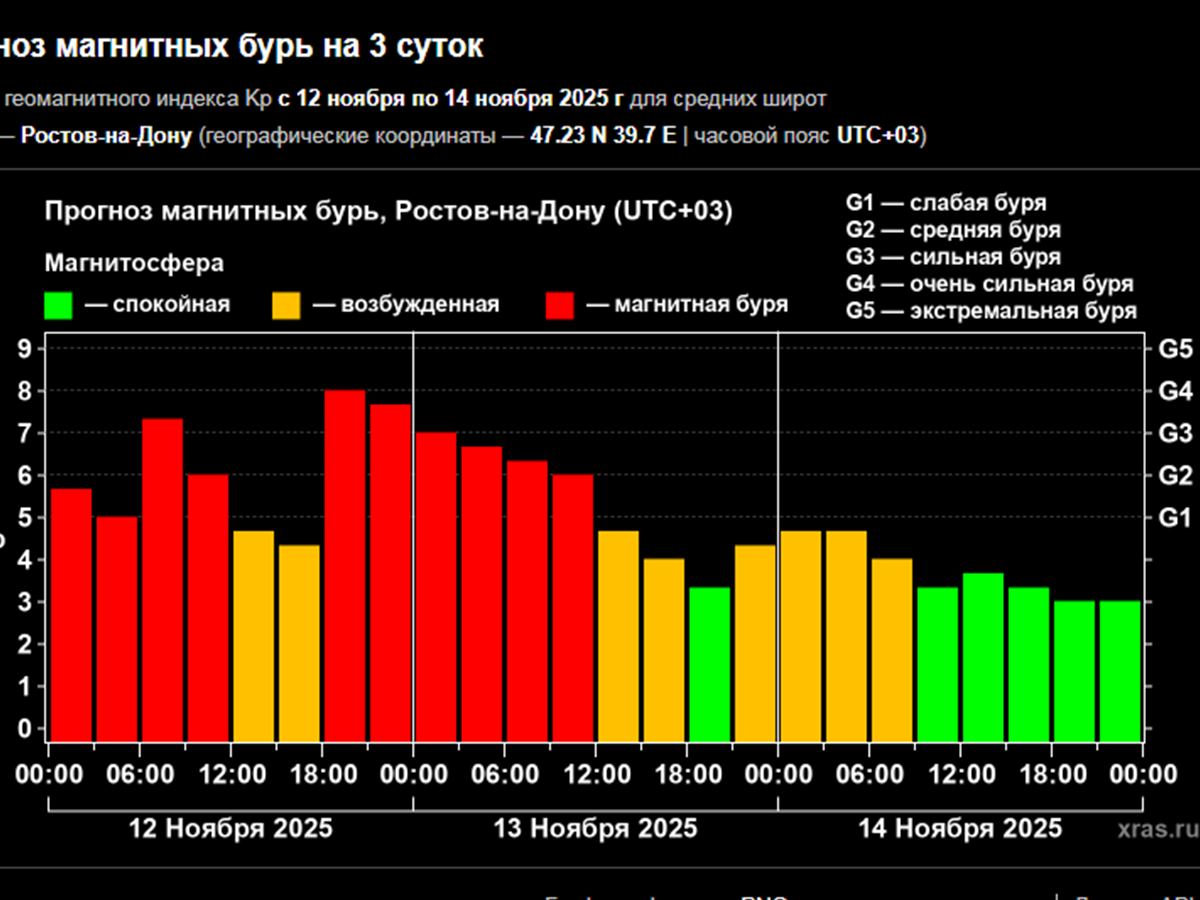The width and height of the screenshot is (1200, 900).
Task: Click the bold 'Ростов-на-Дону' city name in header
Action: (x=106, y=136)
